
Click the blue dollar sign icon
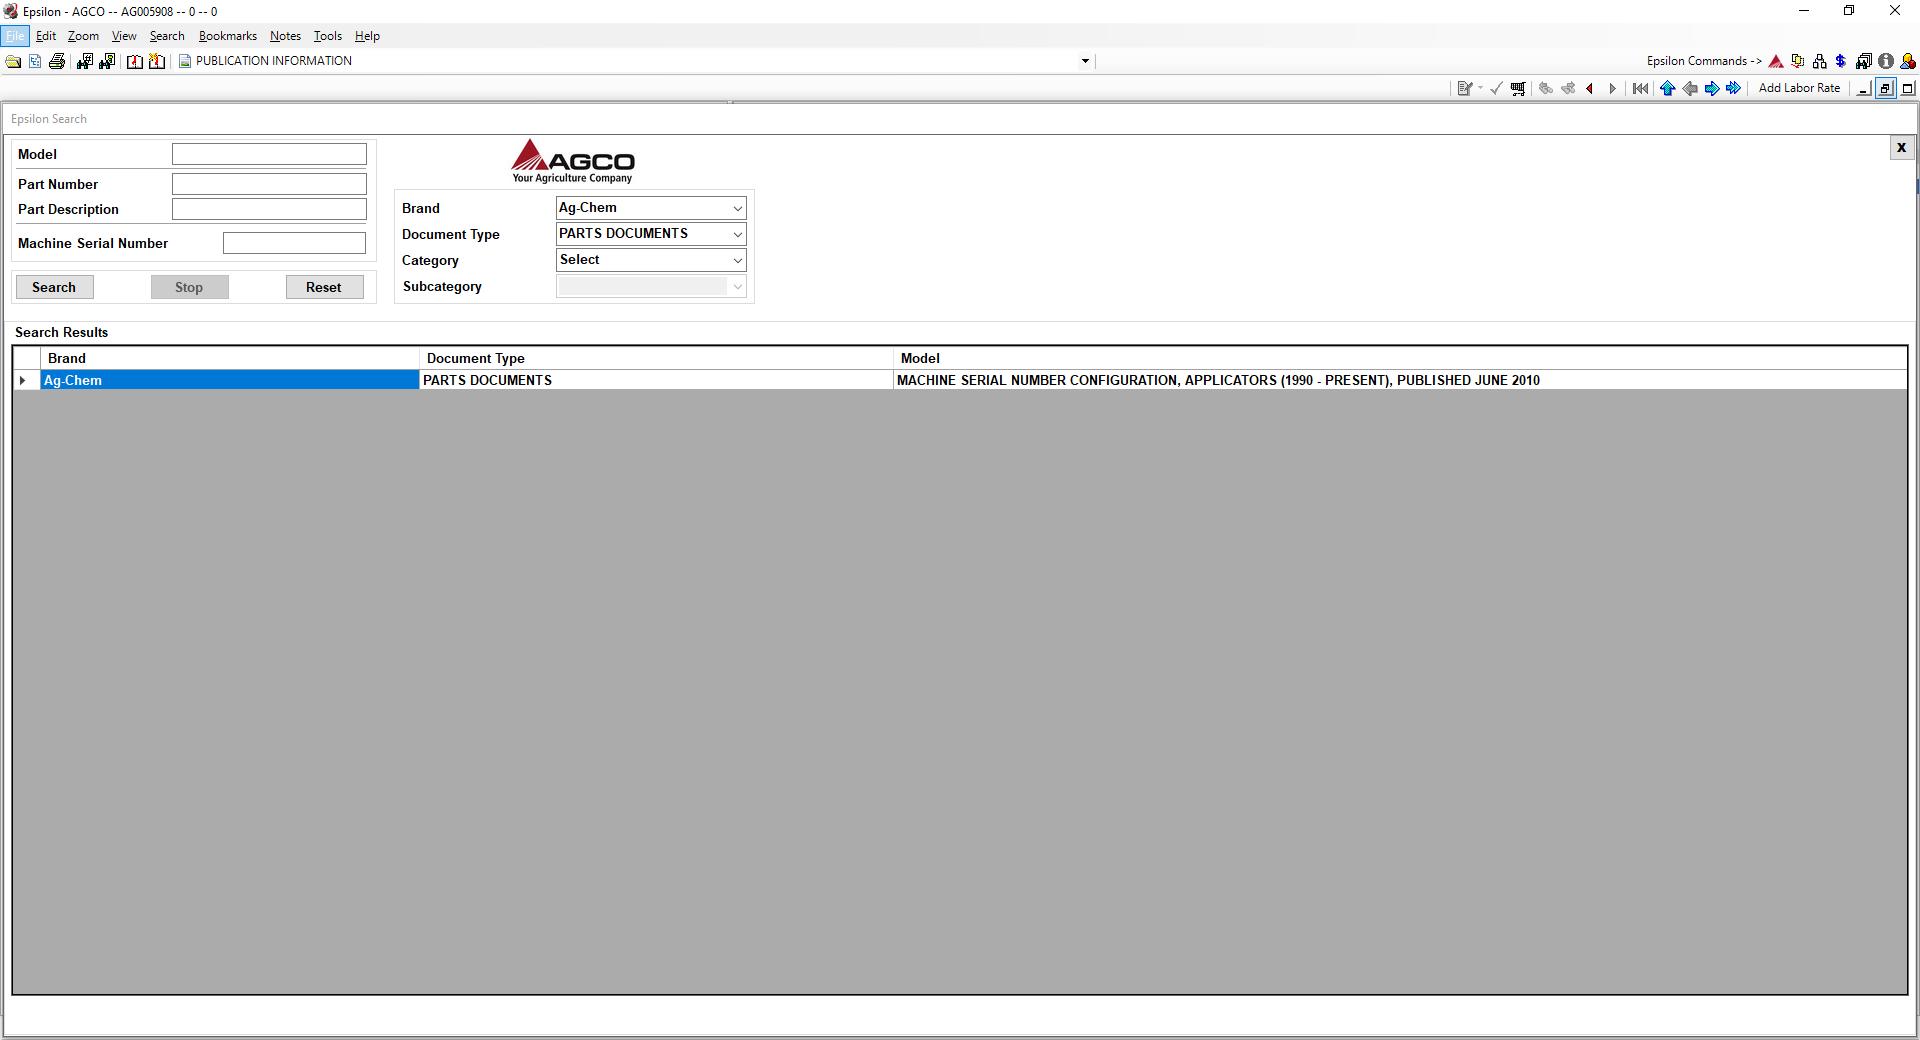point(1841,61)
